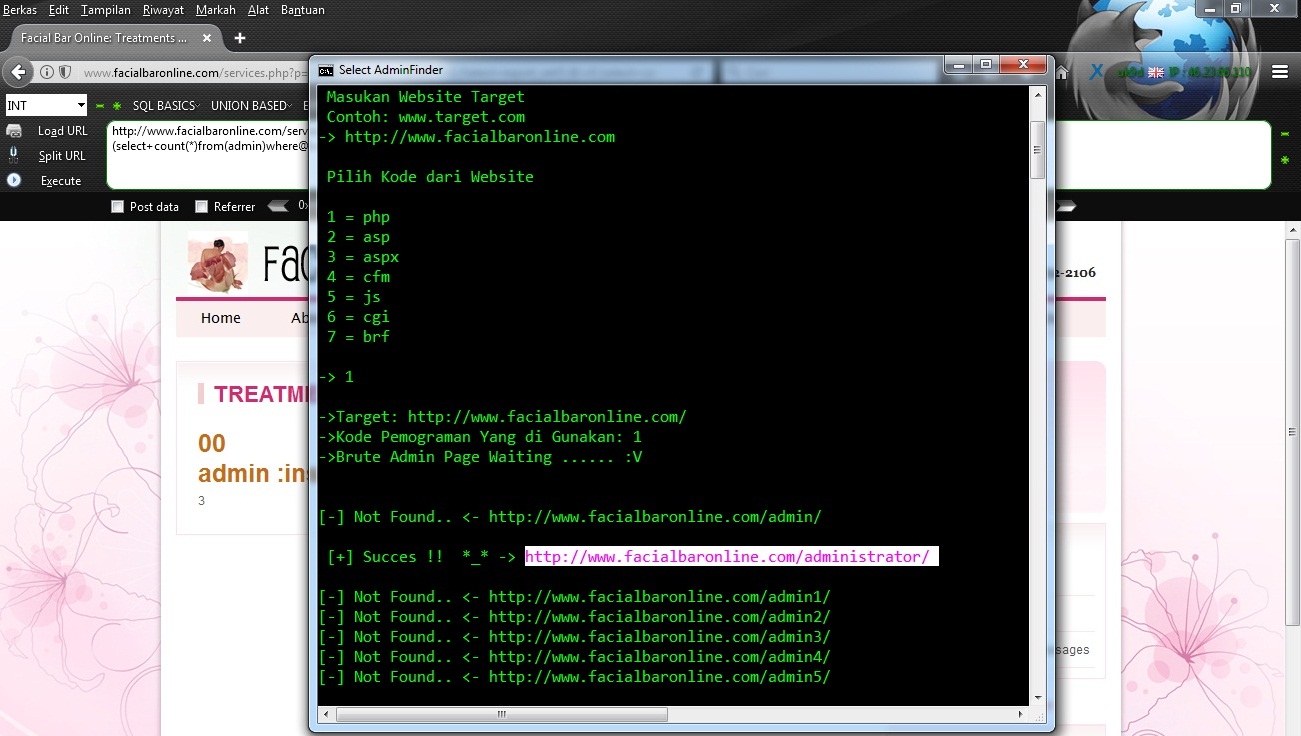Click green minus icon next to INT
1301x736 pixels.
tap(100, 106)
